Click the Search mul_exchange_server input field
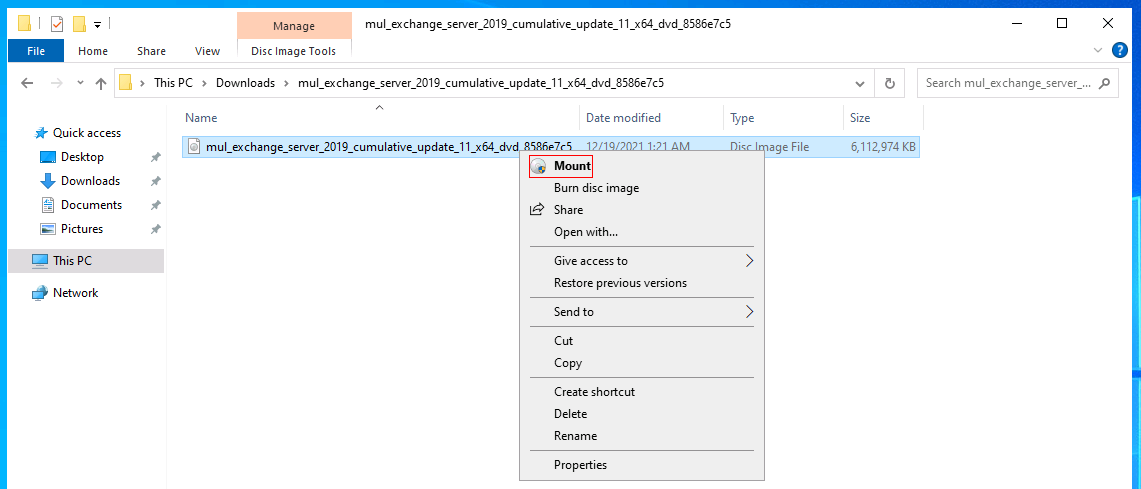This screenshot has height=489, width=1141. click(x=1008, y=83)
